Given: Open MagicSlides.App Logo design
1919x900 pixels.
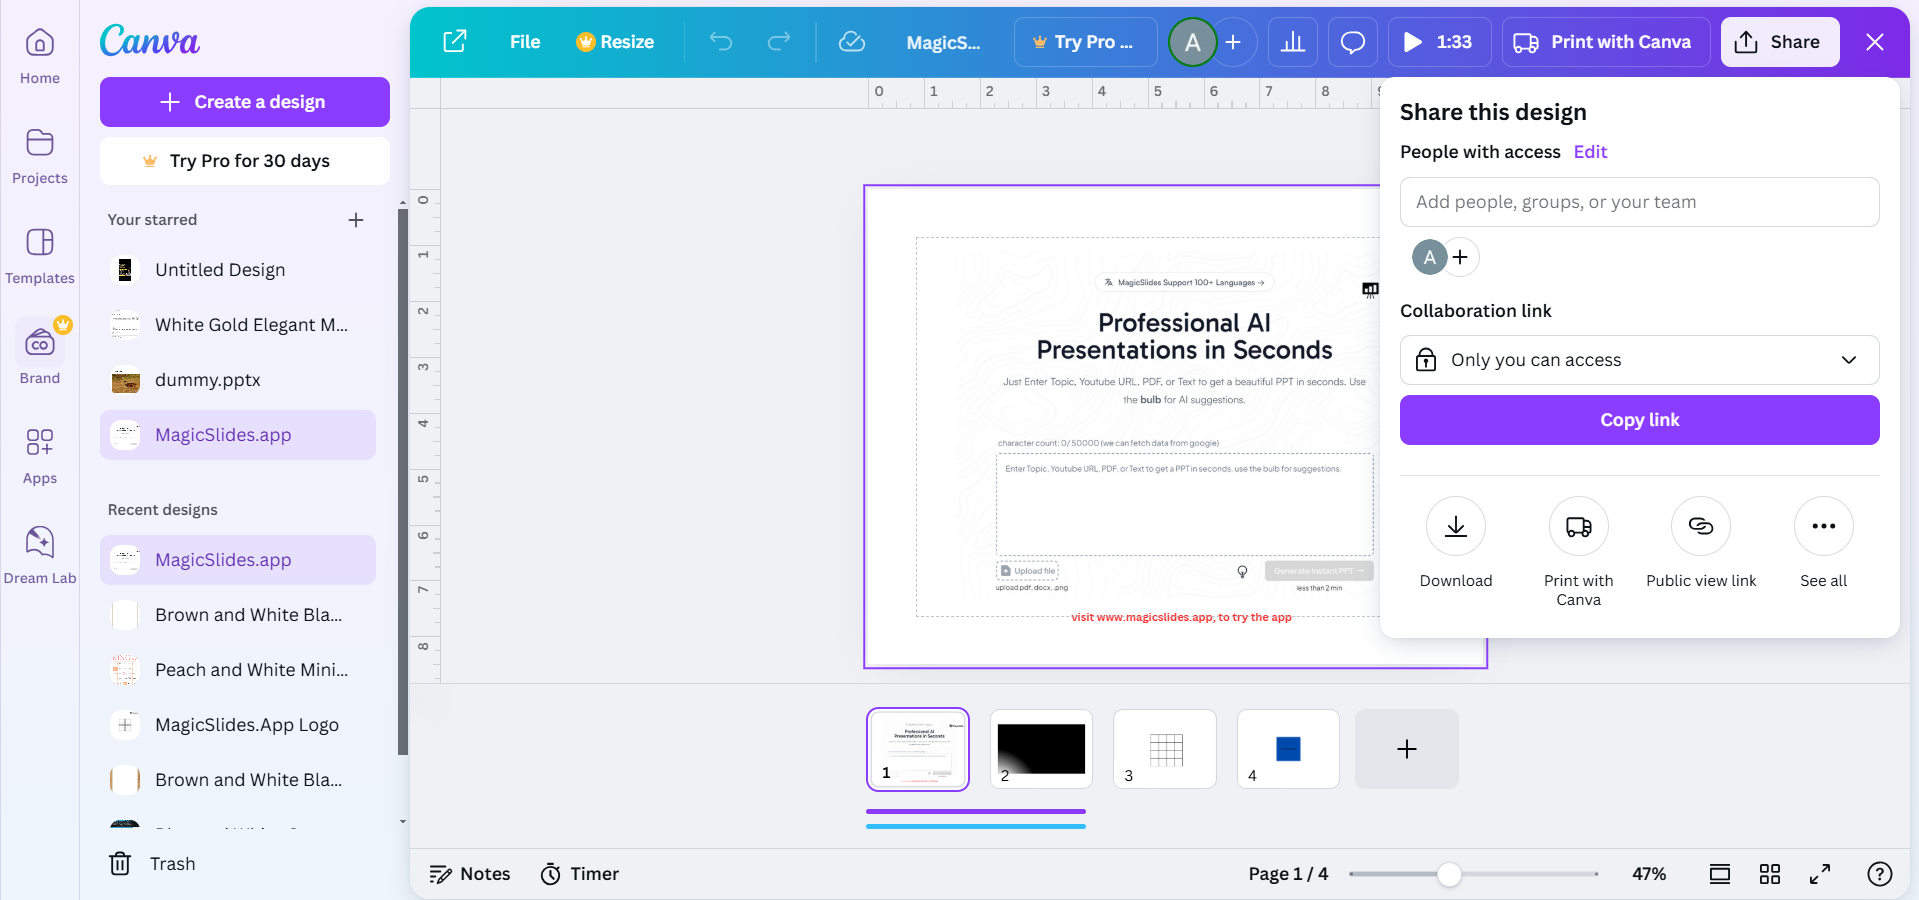Looking at the screenshot, I should tap(238, 725).
